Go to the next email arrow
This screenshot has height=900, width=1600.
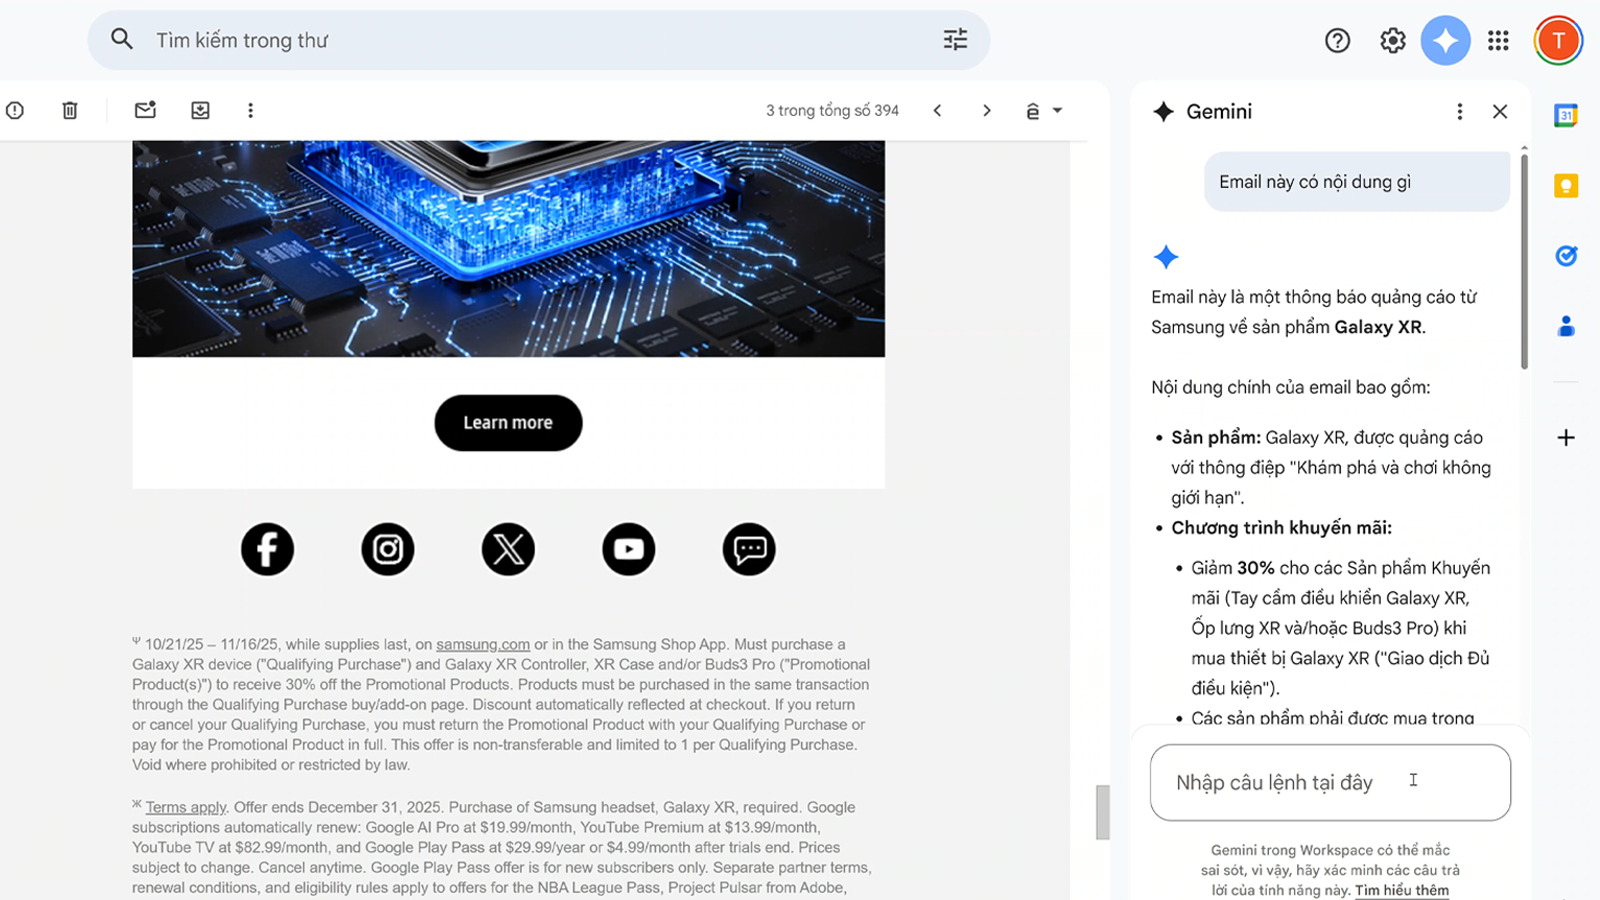click(986, 111)
